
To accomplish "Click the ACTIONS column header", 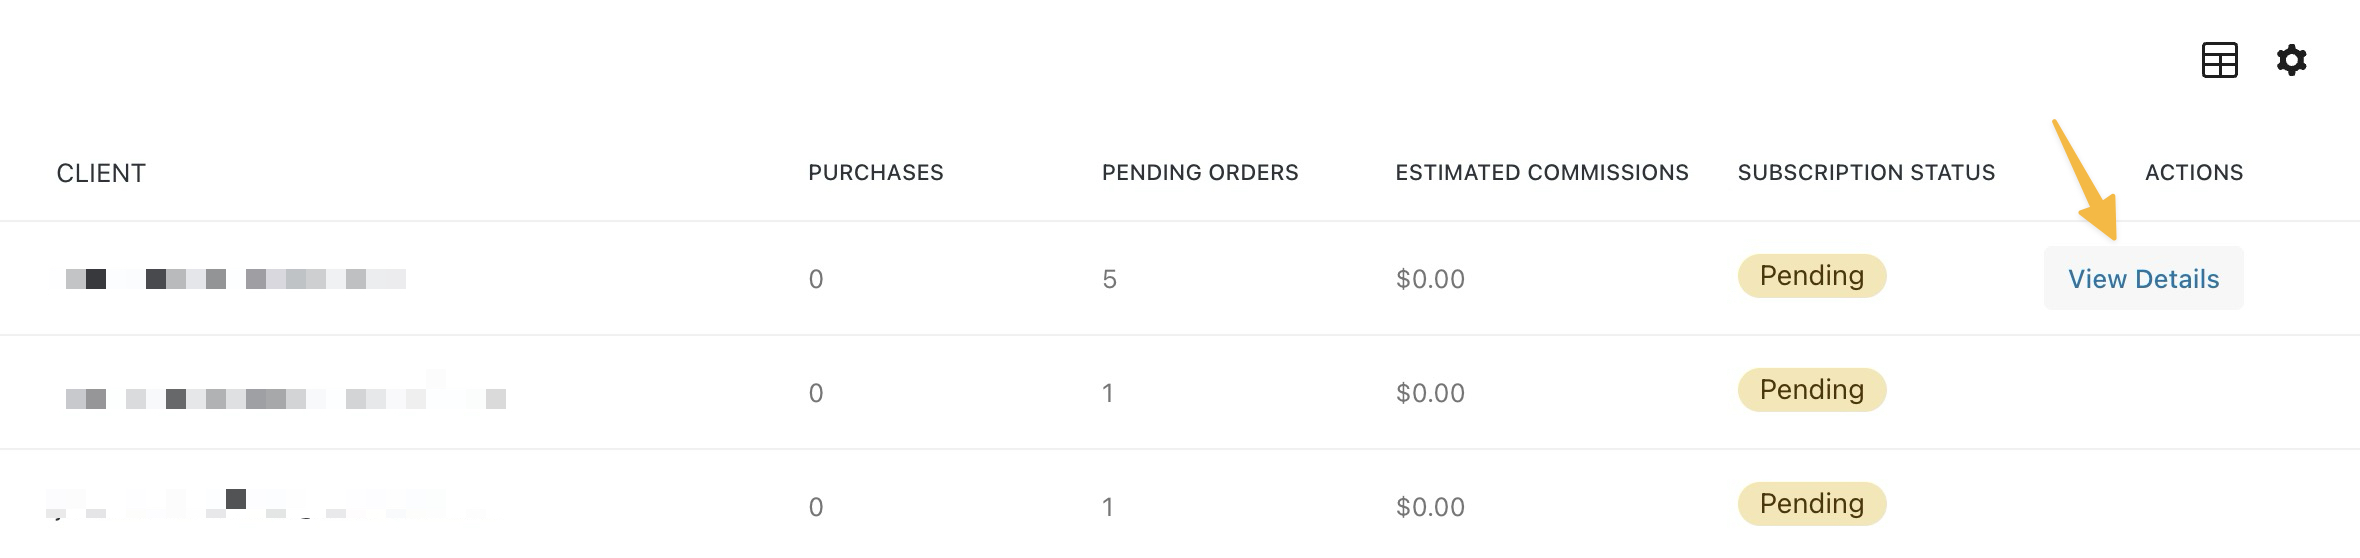I will (x=2193, y=173).
